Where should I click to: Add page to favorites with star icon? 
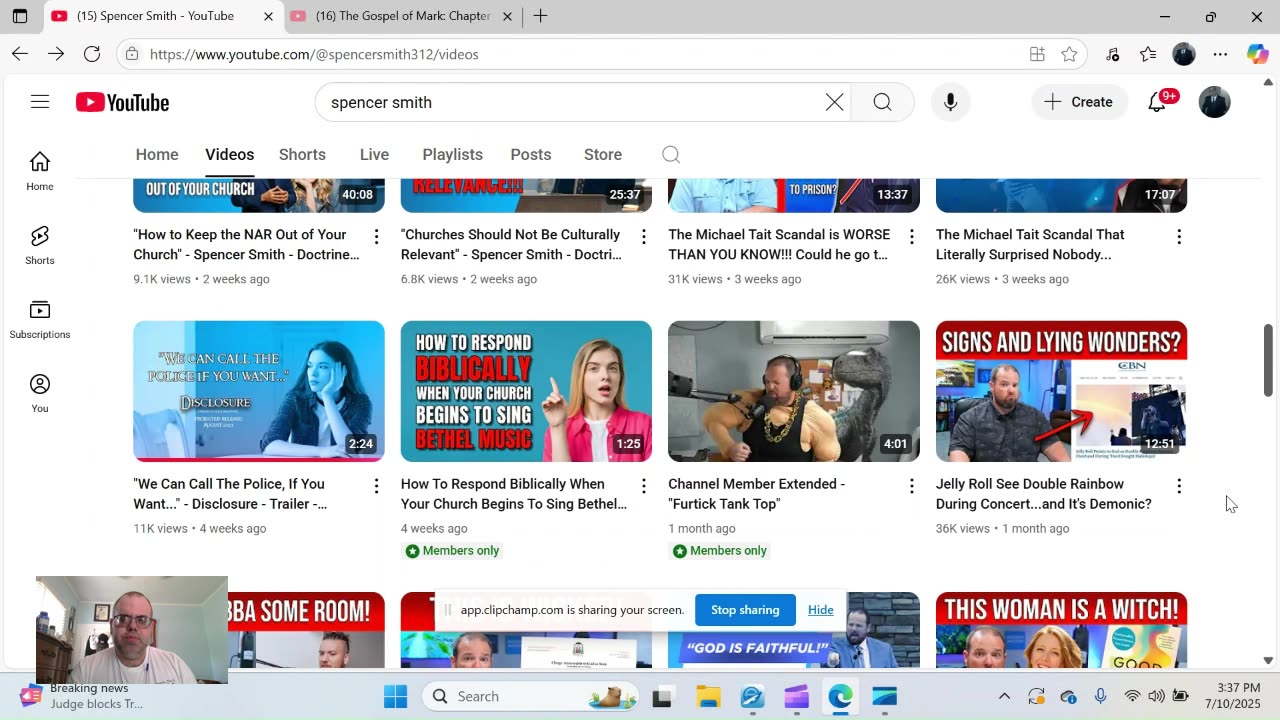point(1069,54)
